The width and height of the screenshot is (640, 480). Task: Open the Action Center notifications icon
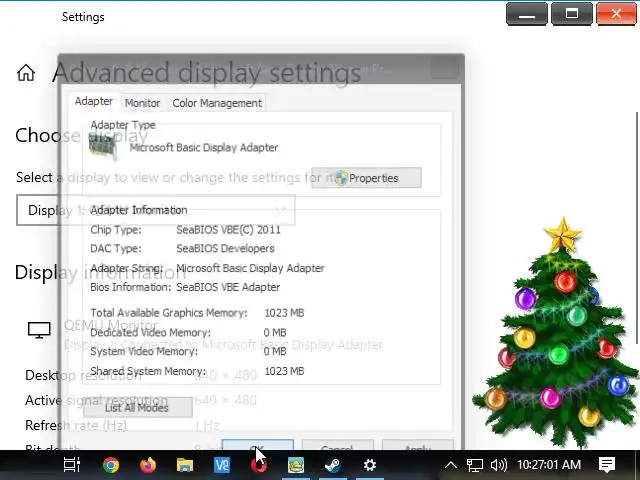tap(607, 464)
